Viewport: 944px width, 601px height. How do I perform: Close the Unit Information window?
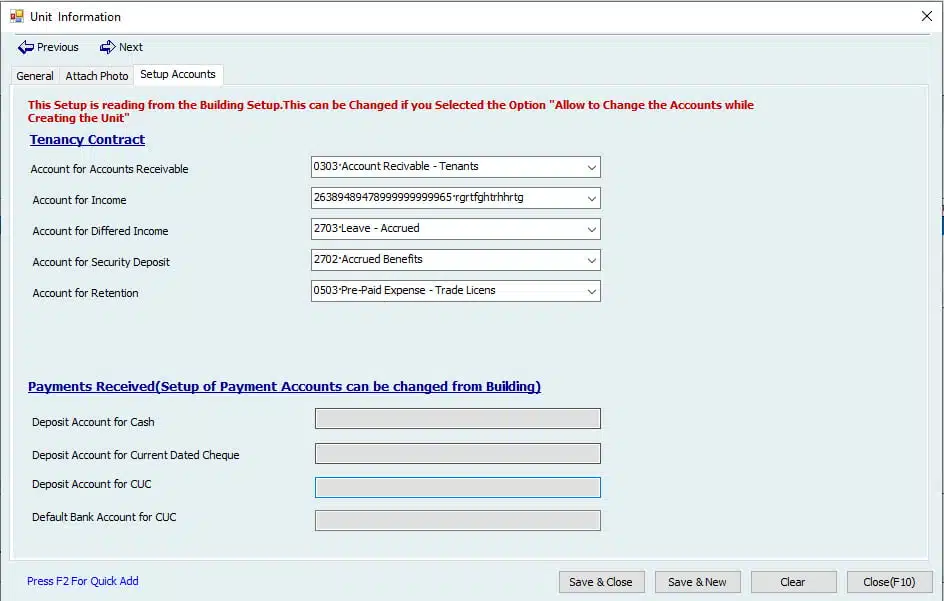pyautogui.click(x=927, y=16)
